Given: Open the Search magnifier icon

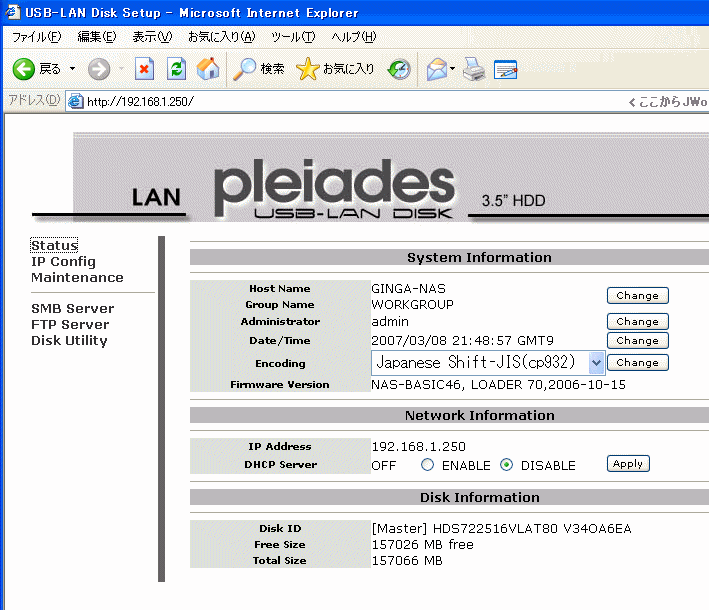Looking at the screenshot, I should pos(245,69).
